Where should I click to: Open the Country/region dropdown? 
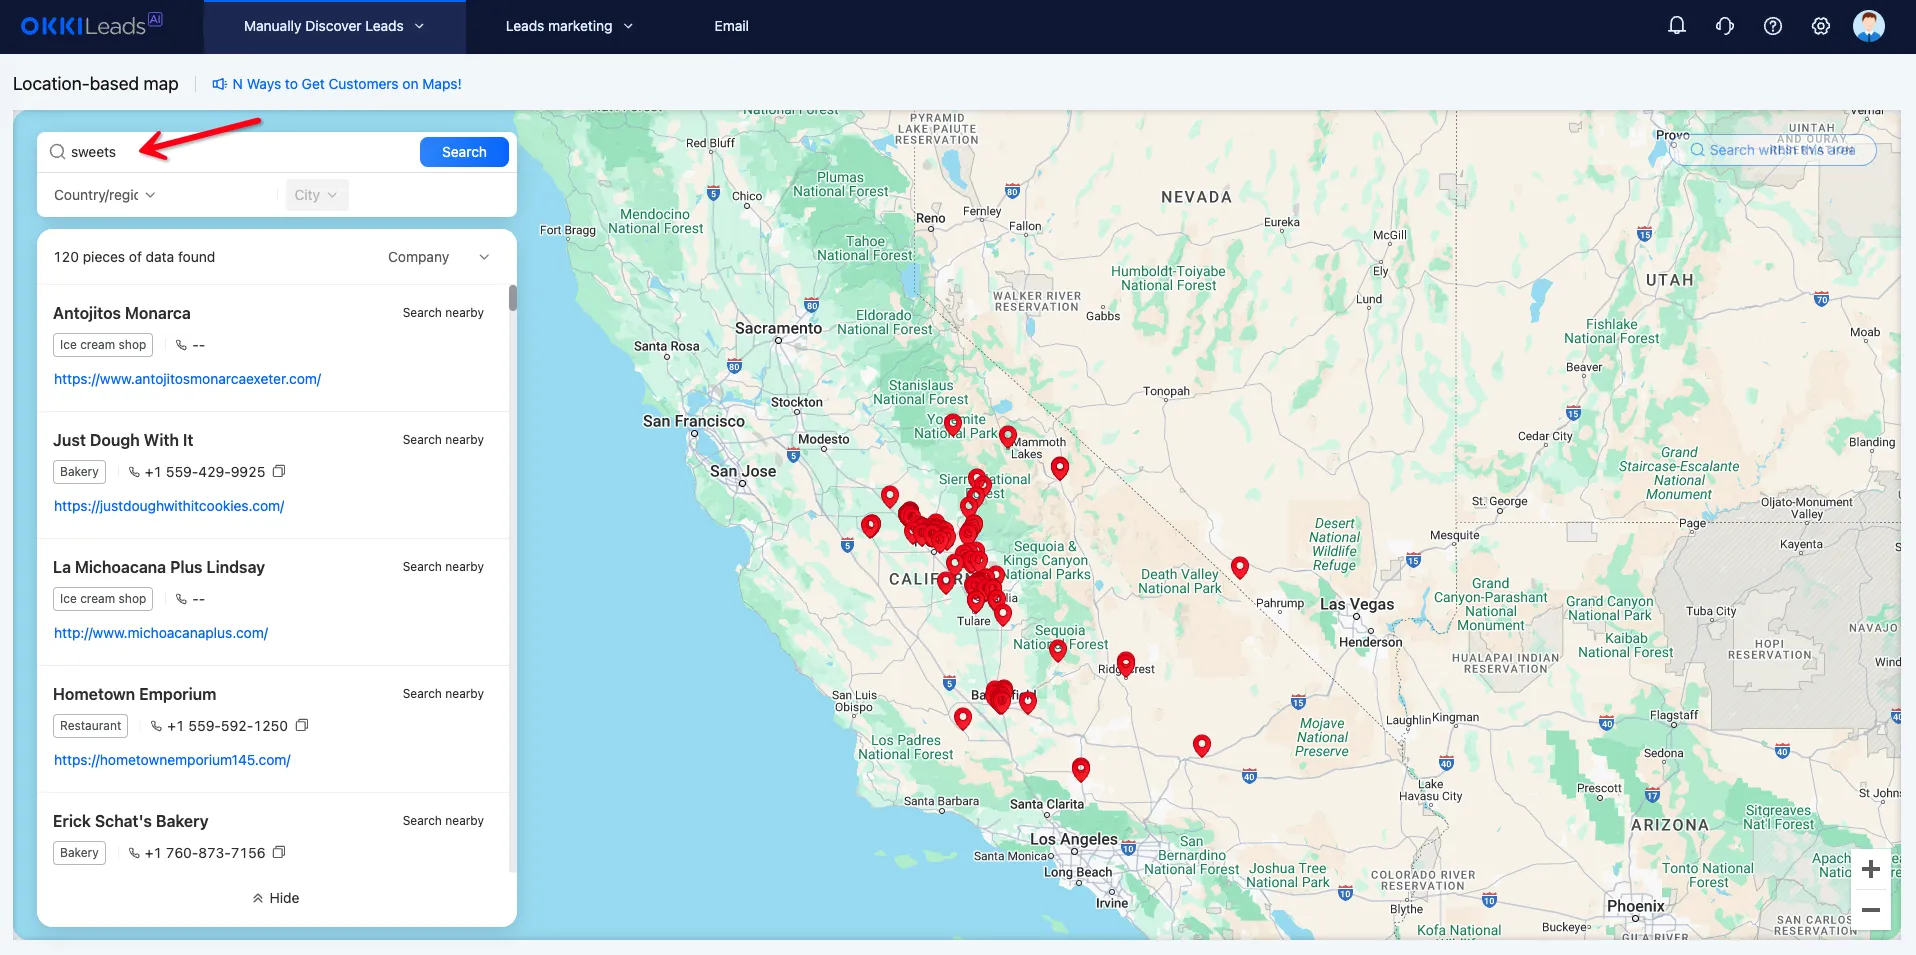click(x=104, y=195)
